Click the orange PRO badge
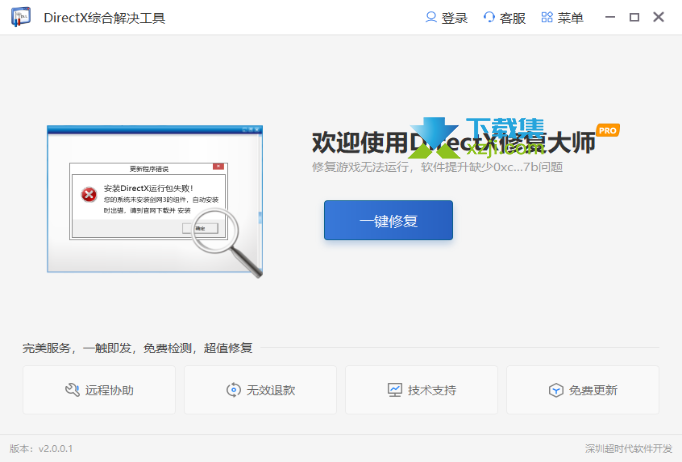 pos(608,130)
